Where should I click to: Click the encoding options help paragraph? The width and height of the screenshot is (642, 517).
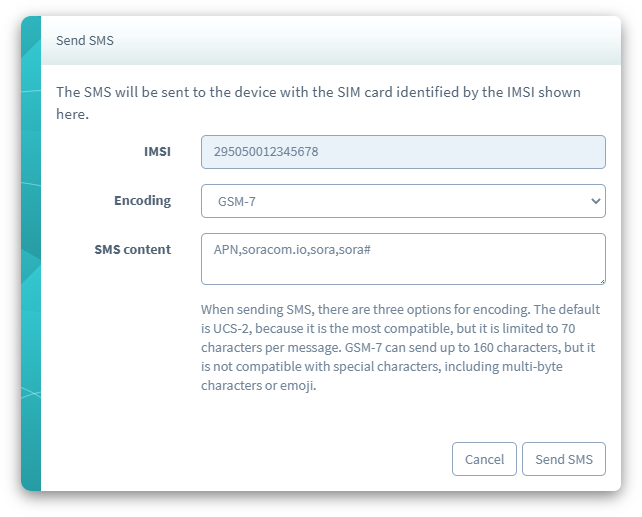(398, 348)
